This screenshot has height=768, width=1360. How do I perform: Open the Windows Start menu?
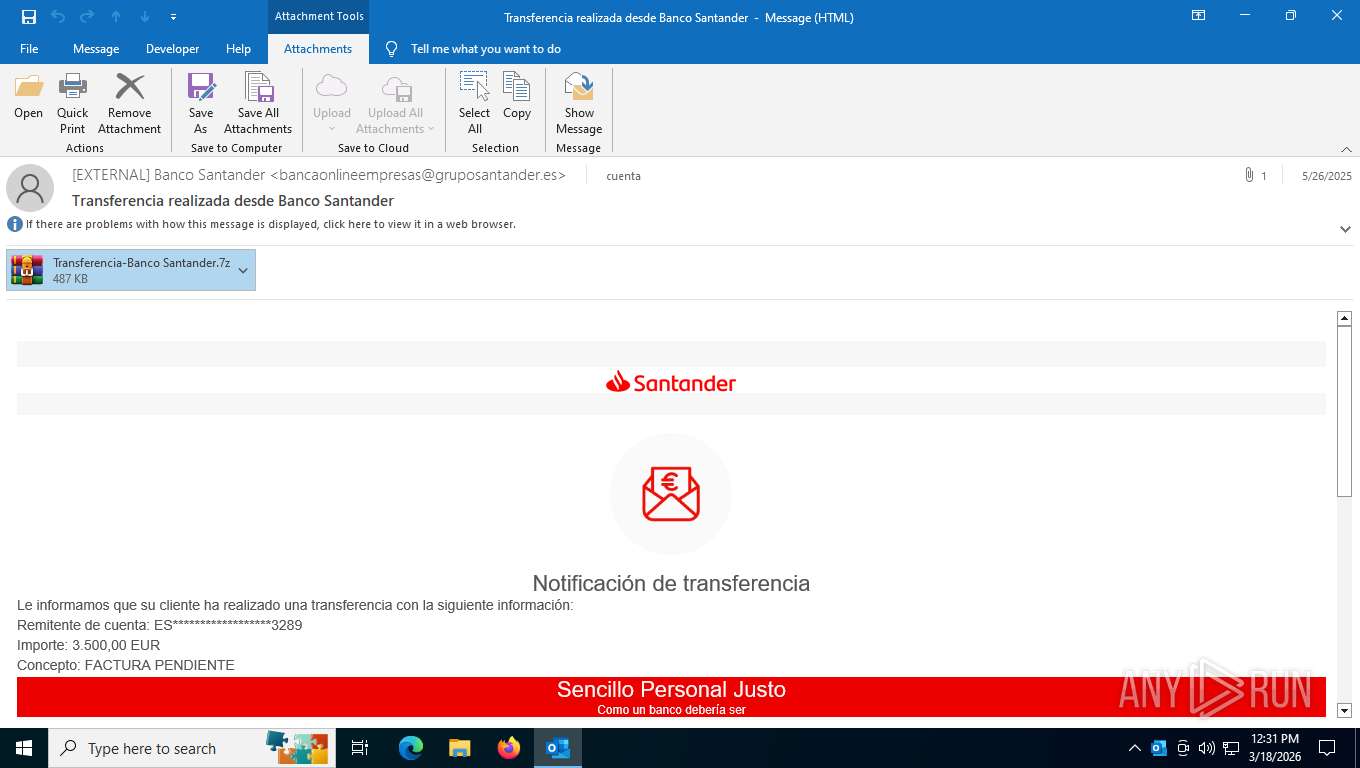coord(24,748)
